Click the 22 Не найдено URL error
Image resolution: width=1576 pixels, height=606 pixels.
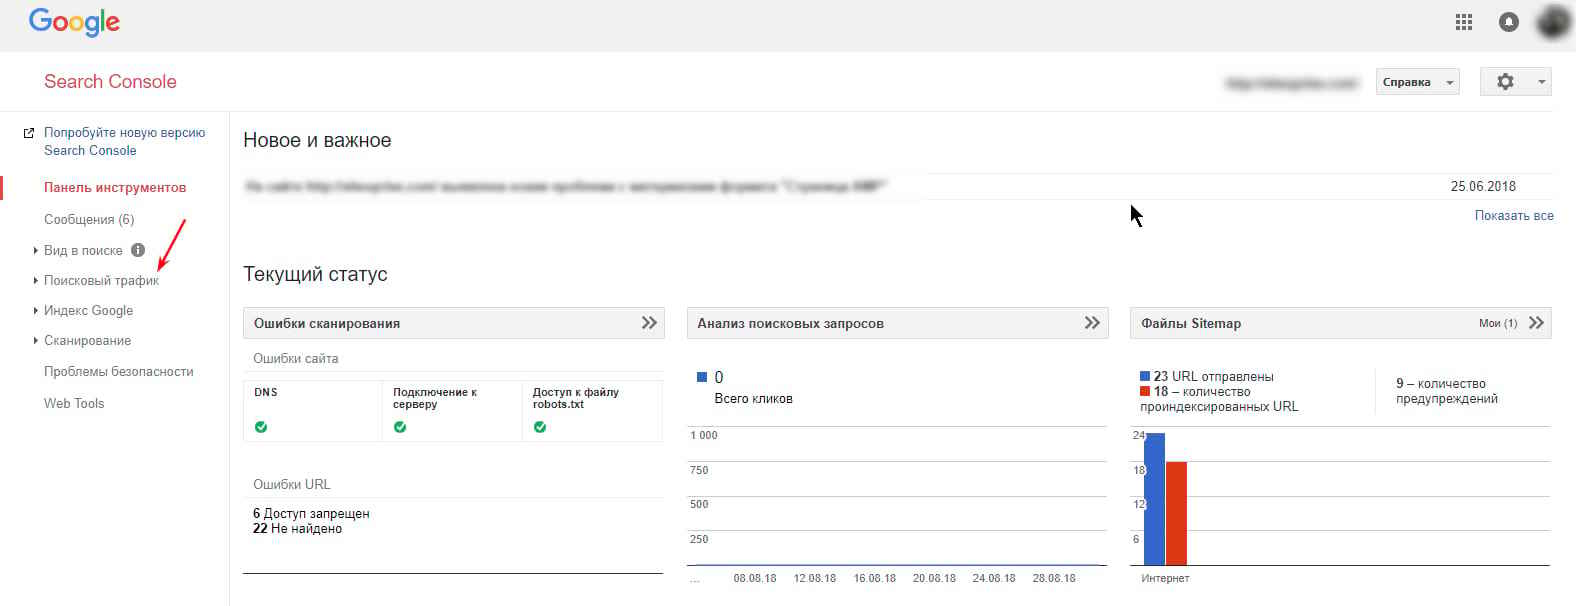297,528
